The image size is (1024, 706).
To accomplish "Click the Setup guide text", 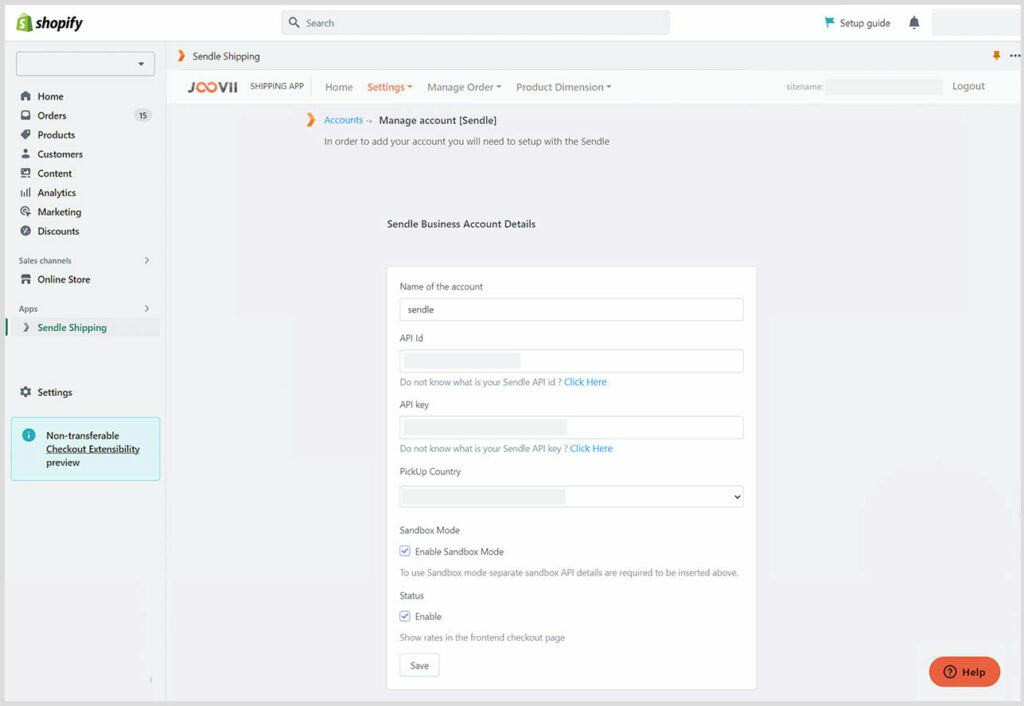I will 865,23.
